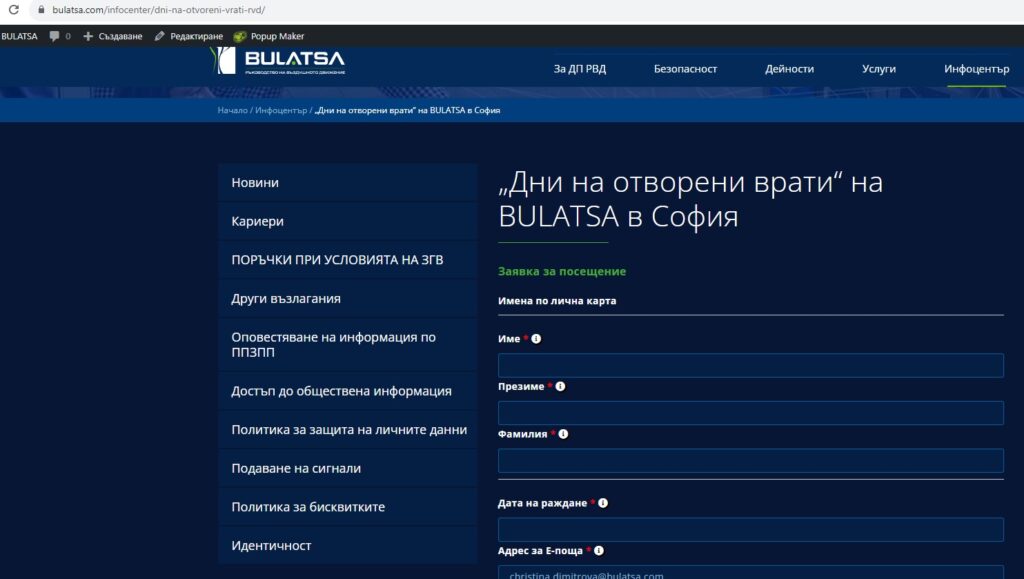The image size is (1024, 579).
Task: Click the Popup Maker icon
Action: click(x=240, y=36)
